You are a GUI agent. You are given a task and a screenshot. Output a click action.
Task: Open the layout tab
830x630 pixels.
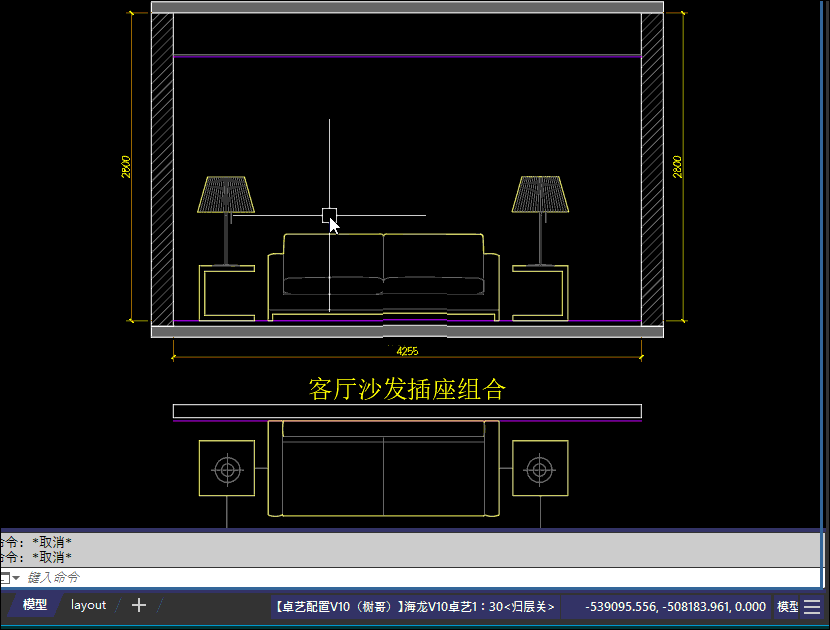point(88,605)
